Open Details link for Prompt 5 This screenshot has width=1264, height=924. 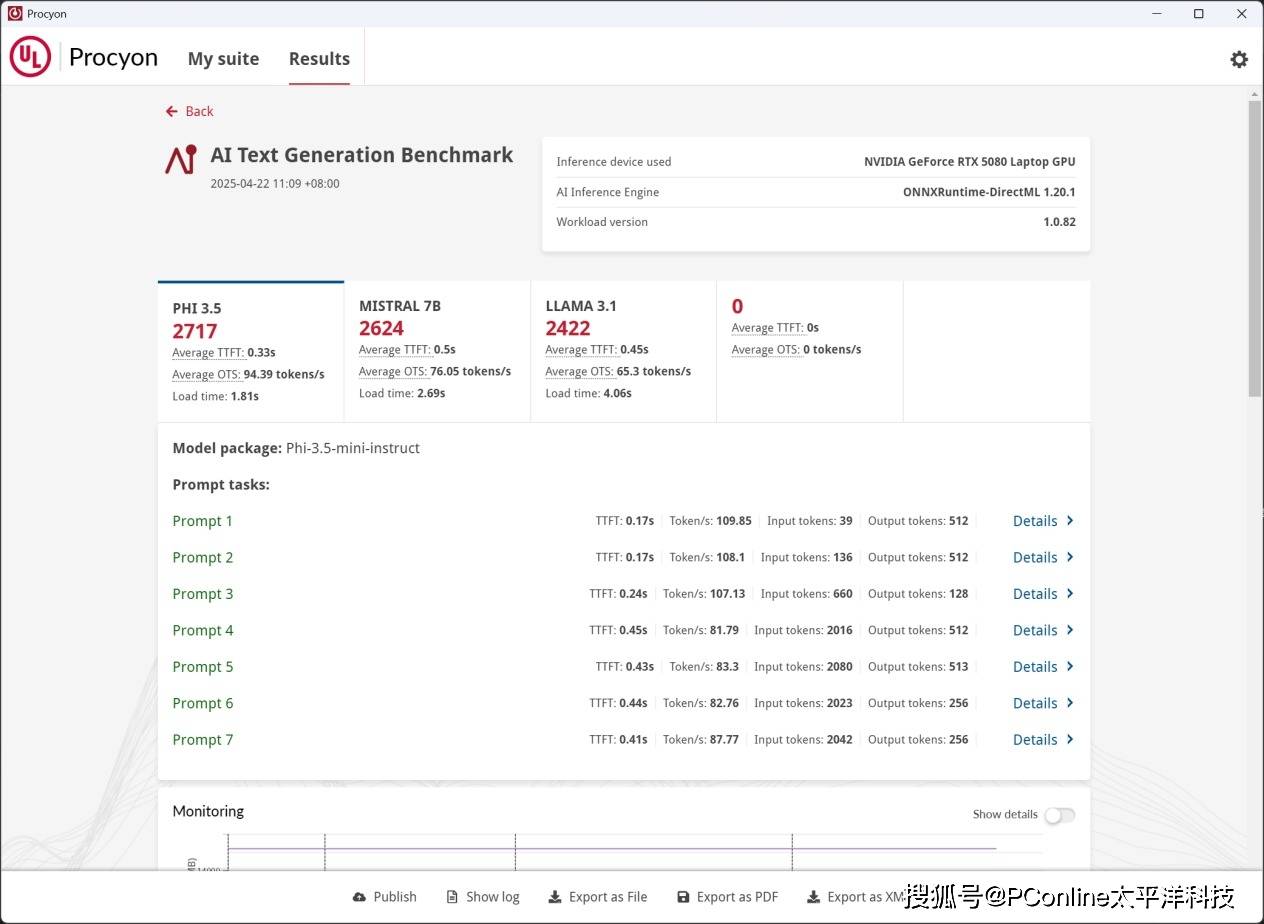click(x=1035, y=667)
